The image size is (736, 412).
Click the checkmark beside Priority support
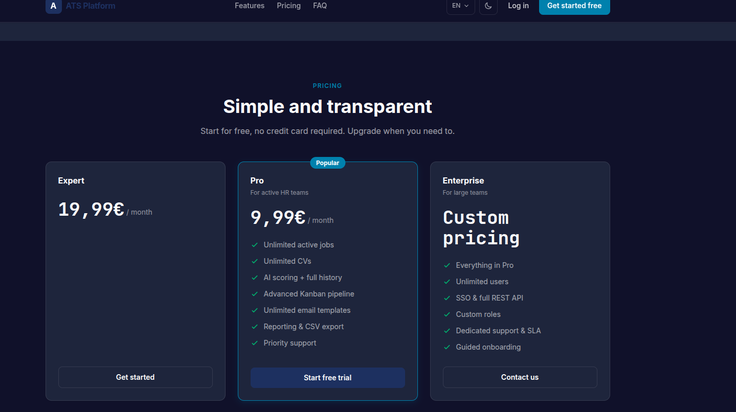pyautogui.click(x=255, y=343)
